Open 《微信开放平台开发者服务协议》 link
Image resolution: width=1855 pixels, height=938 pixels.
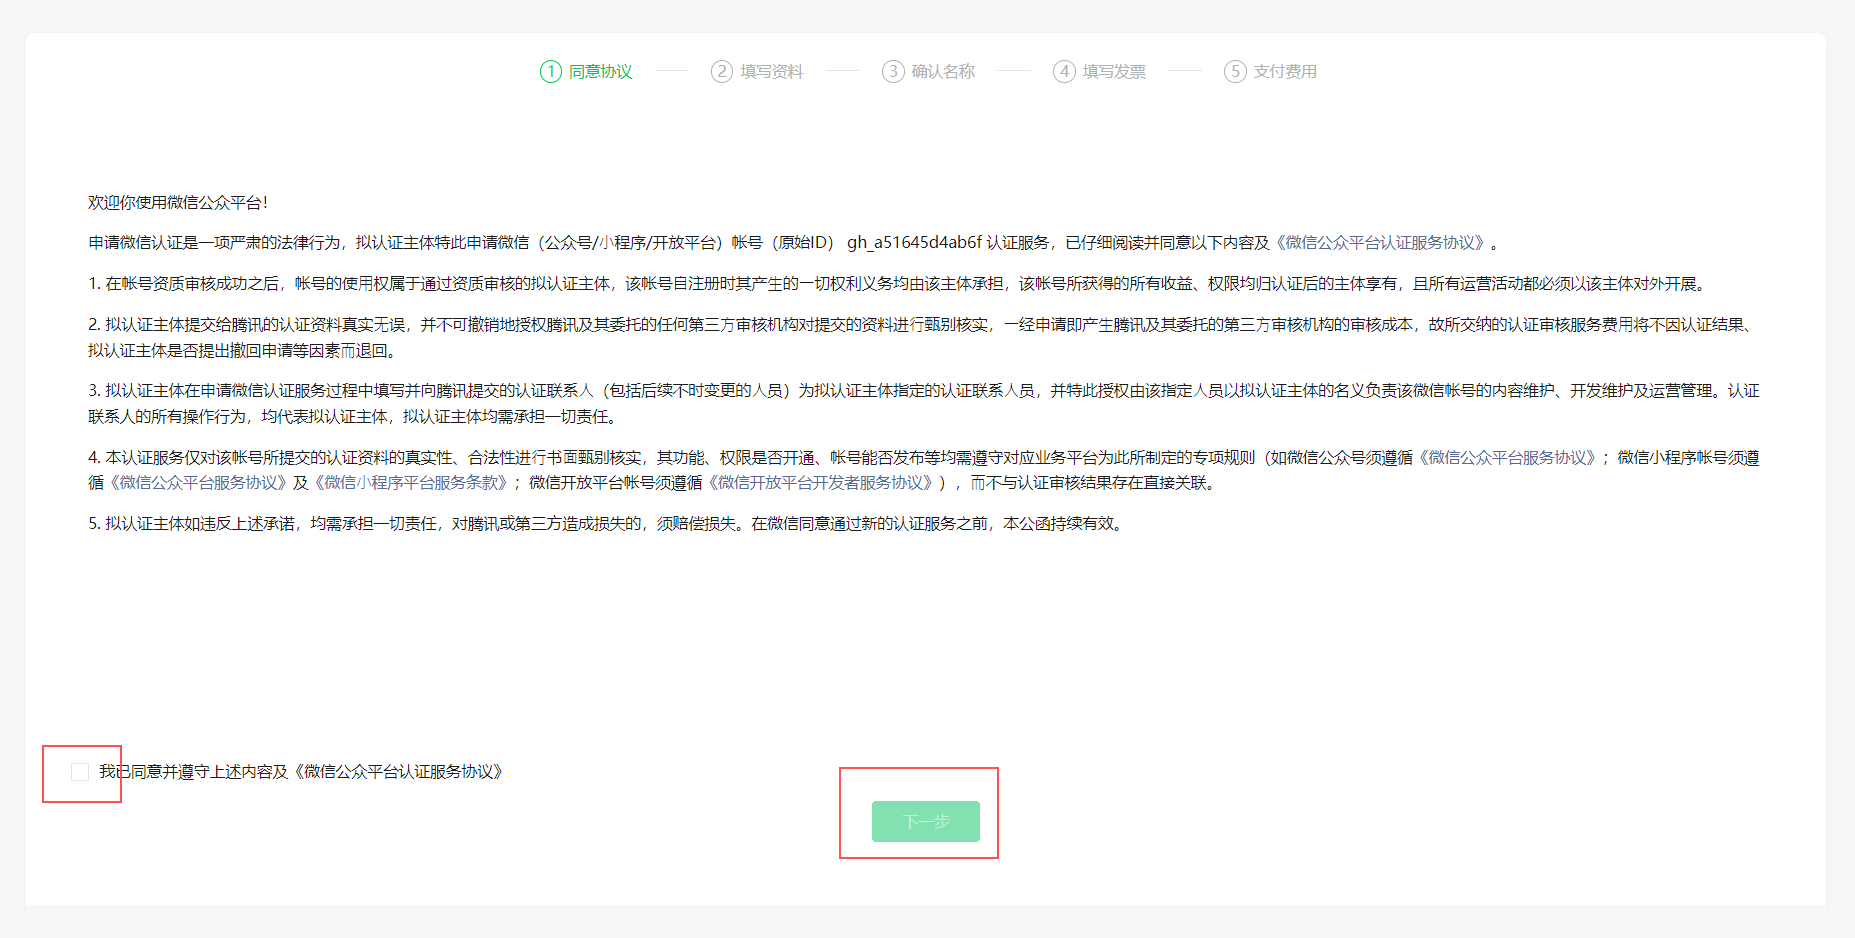coord(820,482)
